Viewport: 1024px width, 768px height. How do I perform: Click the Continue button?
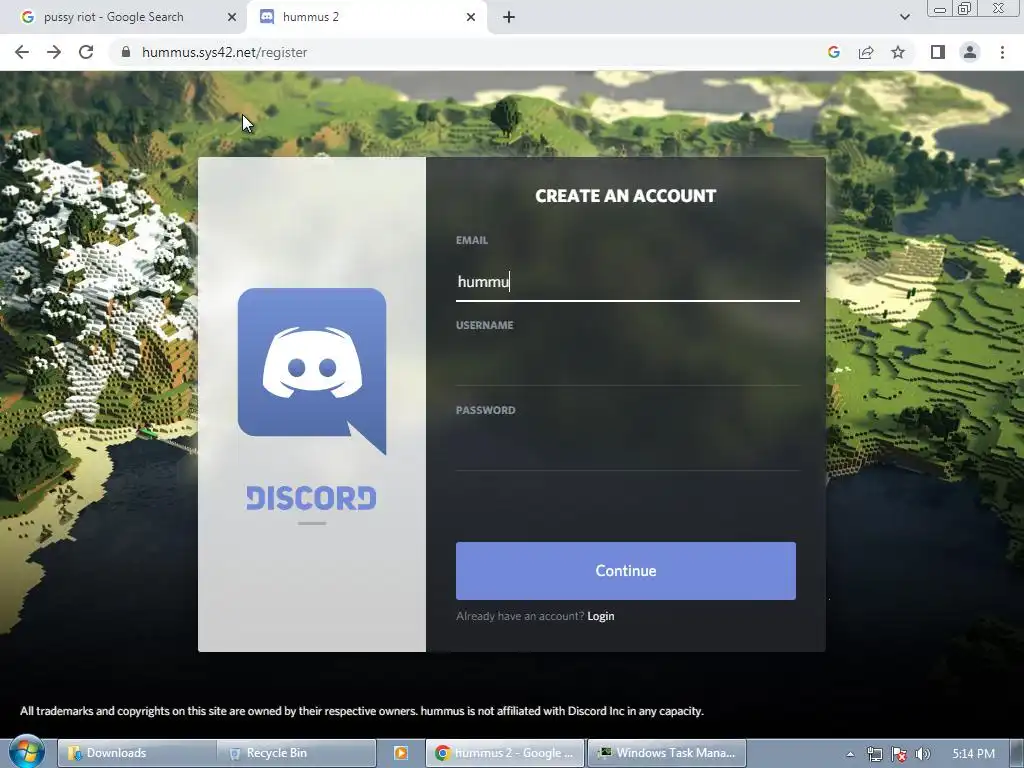[626, 571]
